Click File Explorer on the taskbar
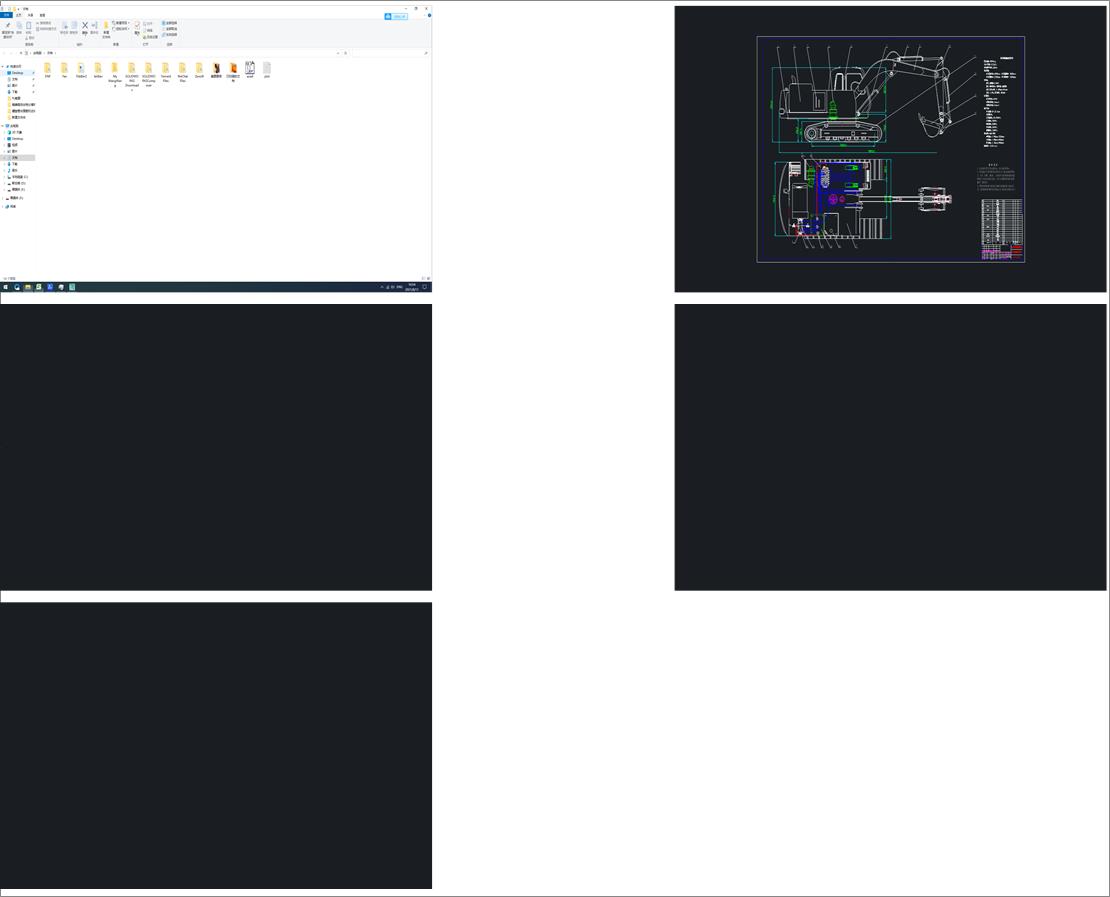 pos(28,287)
